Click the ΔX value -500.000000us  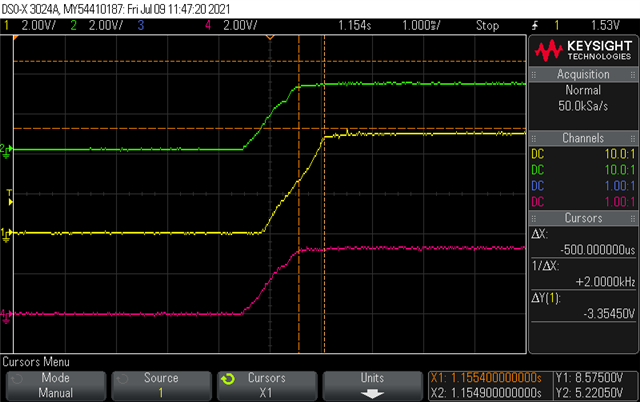click(x=598, y=250)
